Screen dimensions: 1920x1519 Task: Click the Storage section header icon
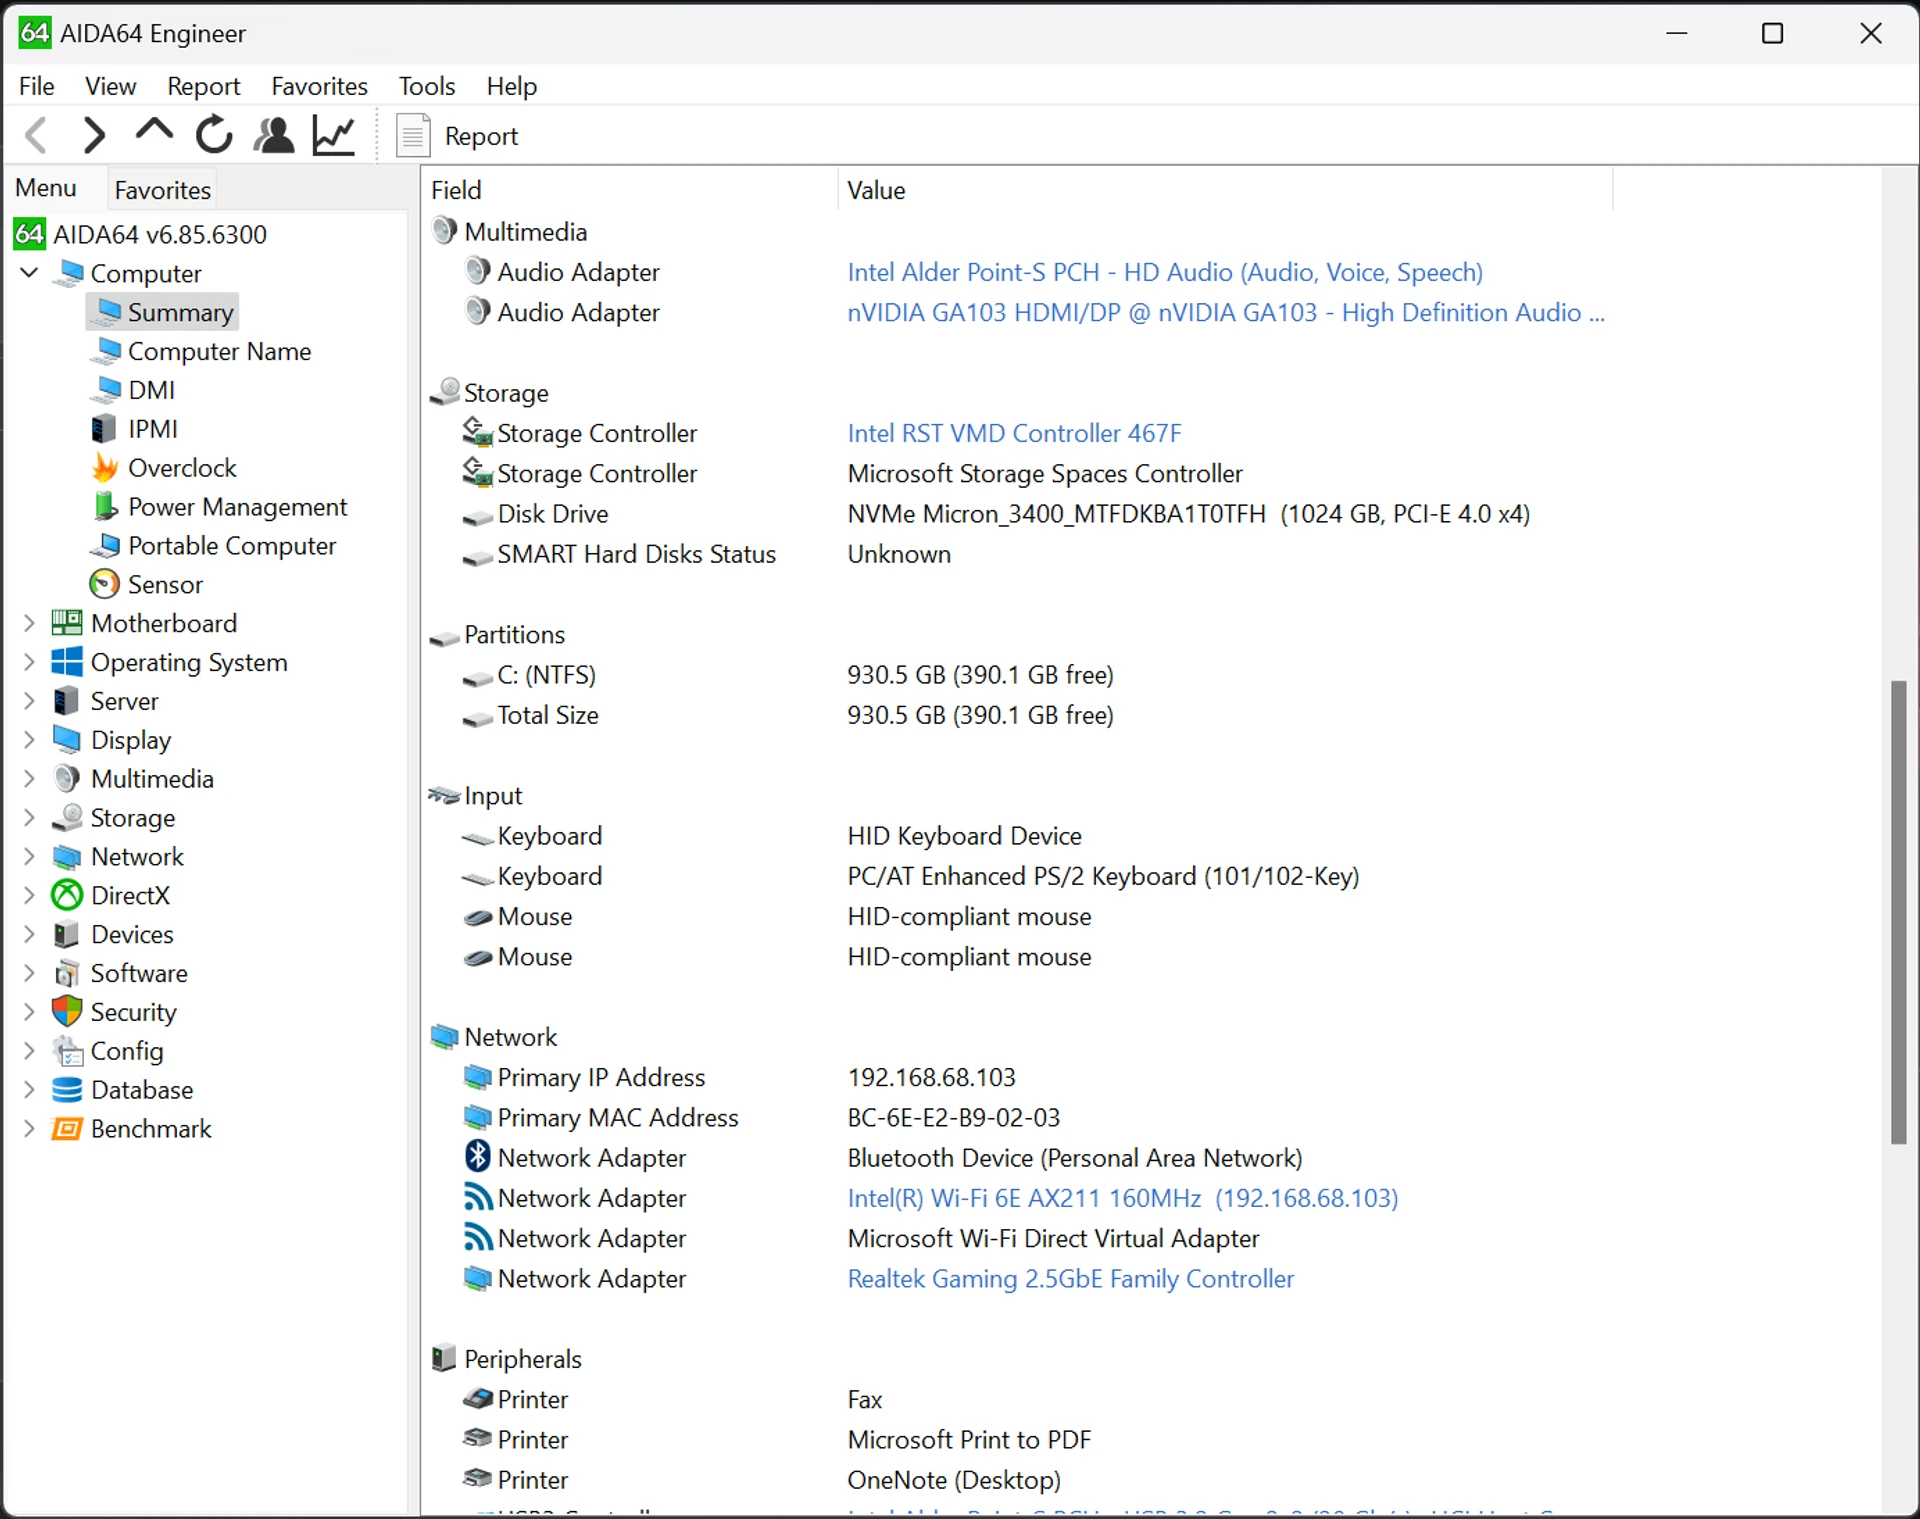446,392
